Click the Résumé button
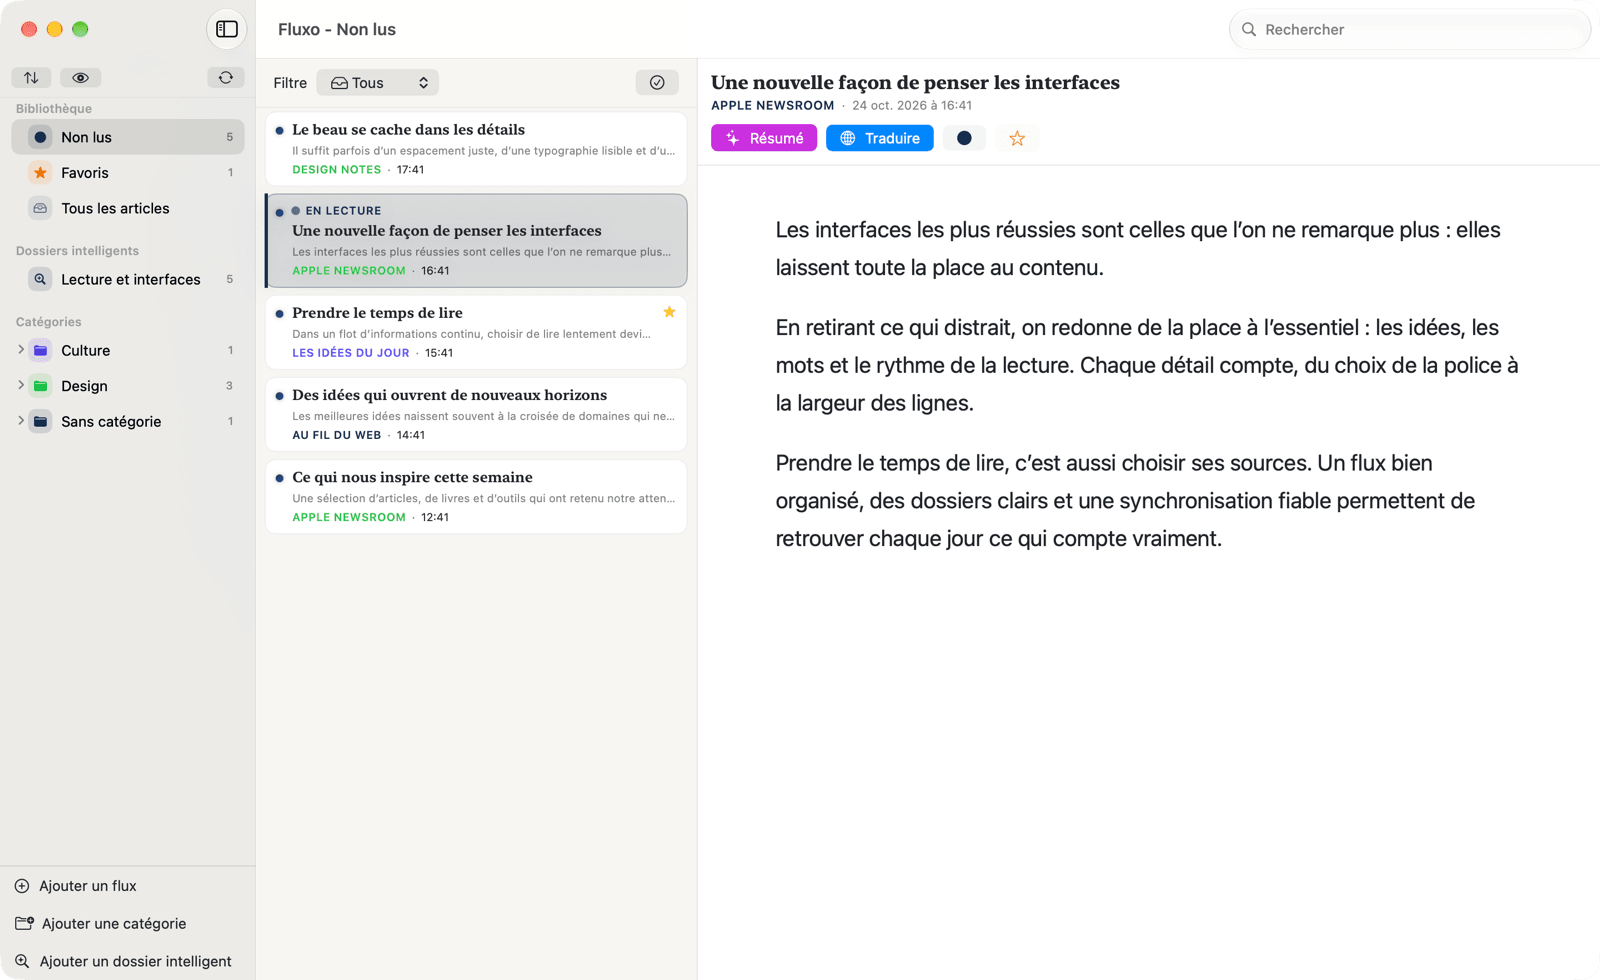The image size is (1600, 980). (764, 138)
